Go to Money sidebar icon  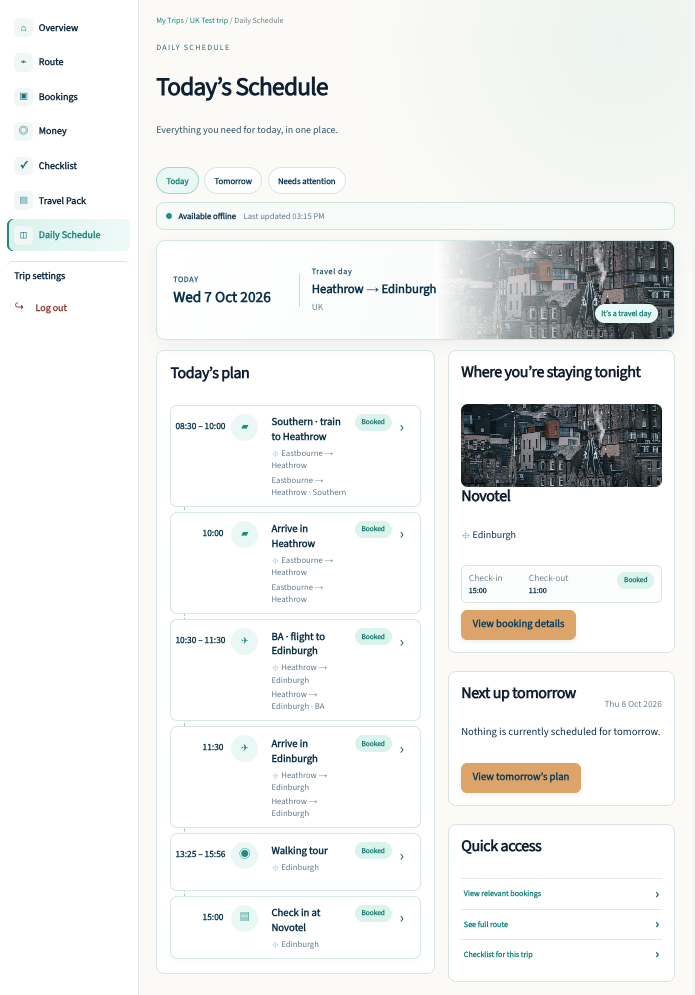point(23,131)
